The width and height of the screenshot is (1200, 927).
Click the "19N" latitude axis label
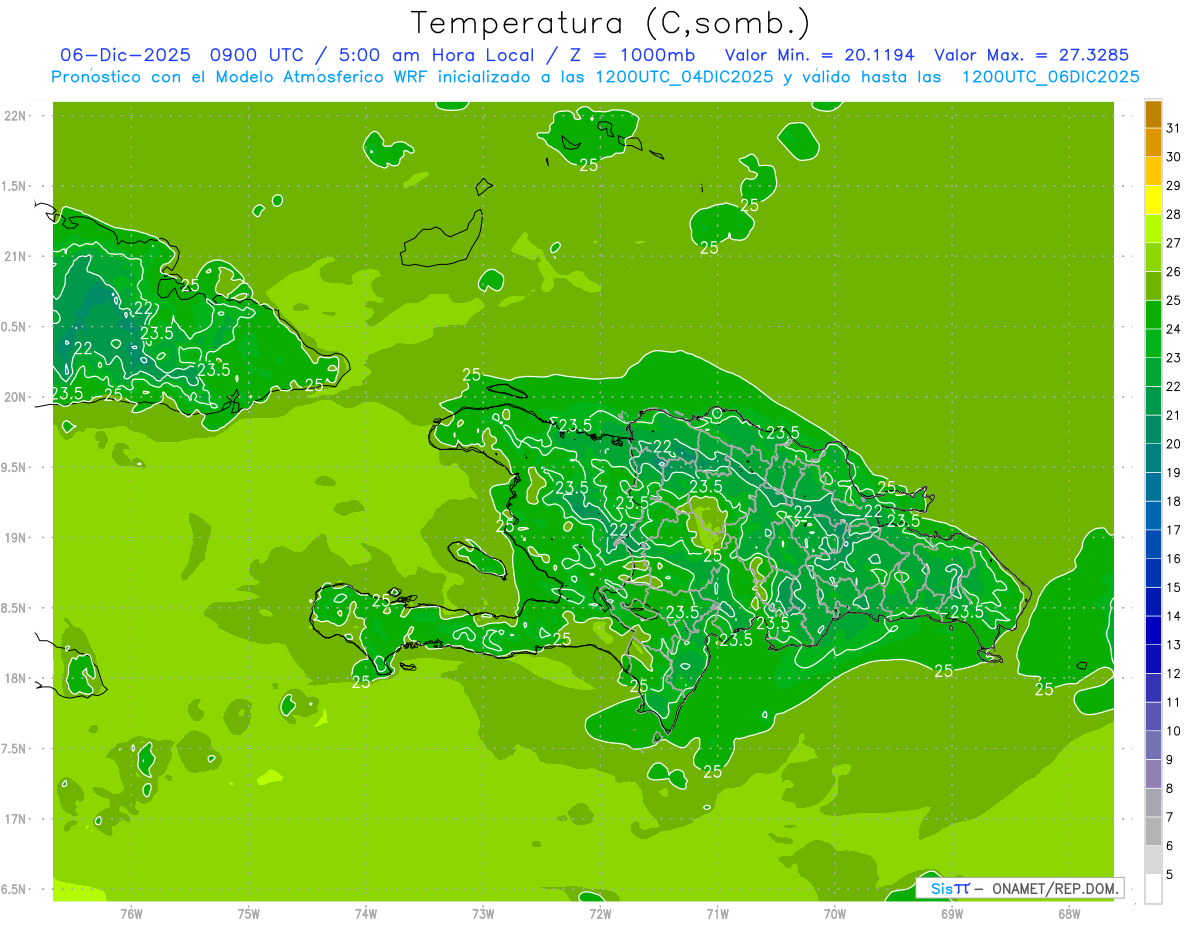pos(16,538)
